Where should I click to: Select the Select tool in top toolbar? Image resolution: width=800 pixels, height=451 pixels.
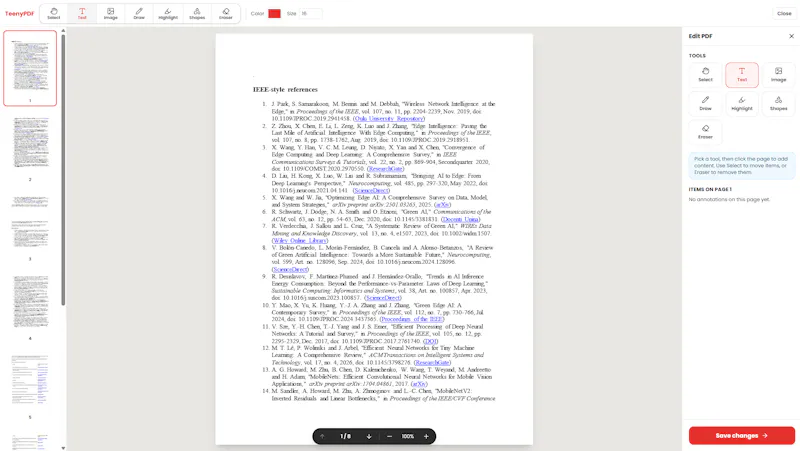pyautogui.click(x=54, y=14)
